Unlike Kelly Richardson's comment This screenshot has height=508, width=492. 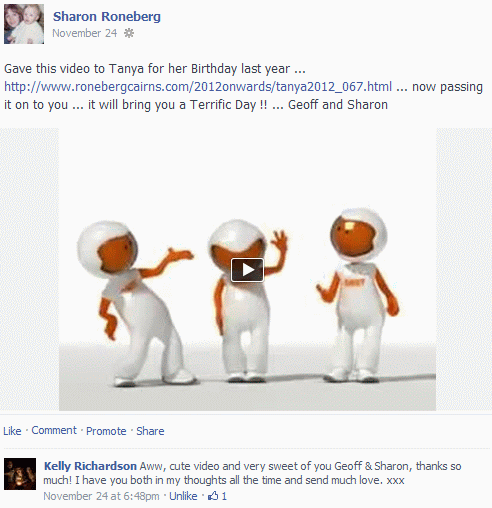point(183,496)
